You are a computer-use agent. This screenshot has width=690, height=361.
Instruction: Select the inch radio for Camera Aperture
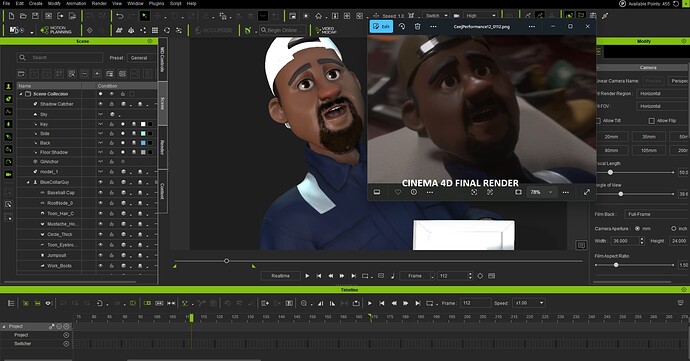pos(673,229)
